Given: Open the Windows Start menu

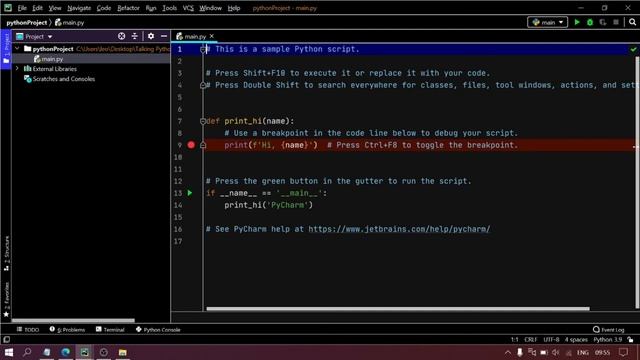Looking at the screenshot, I should click(9, 352).
